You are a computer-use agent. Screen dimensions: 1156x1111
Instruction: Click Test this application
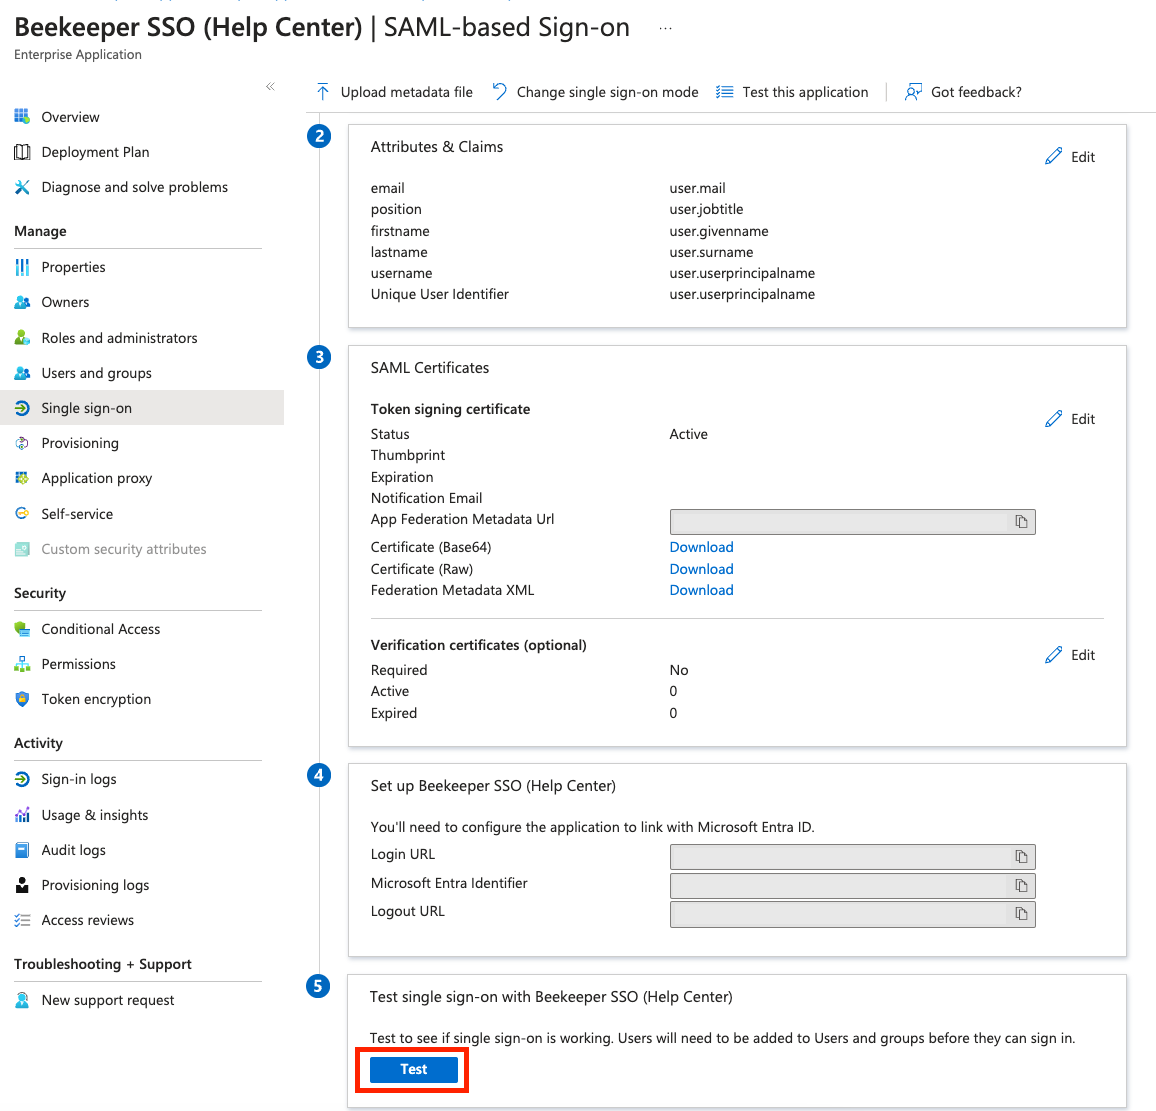[793, 92]
